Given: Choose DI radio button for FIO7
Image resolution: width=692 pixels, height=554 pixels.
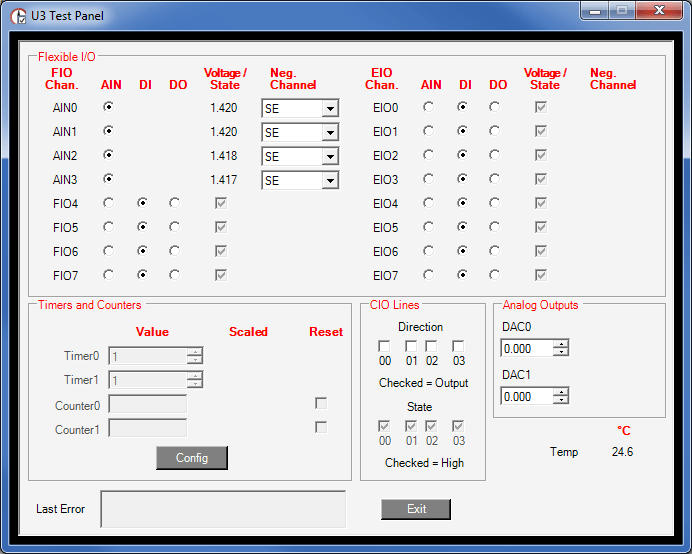Looking at the screenshot, I should point(143,275).
